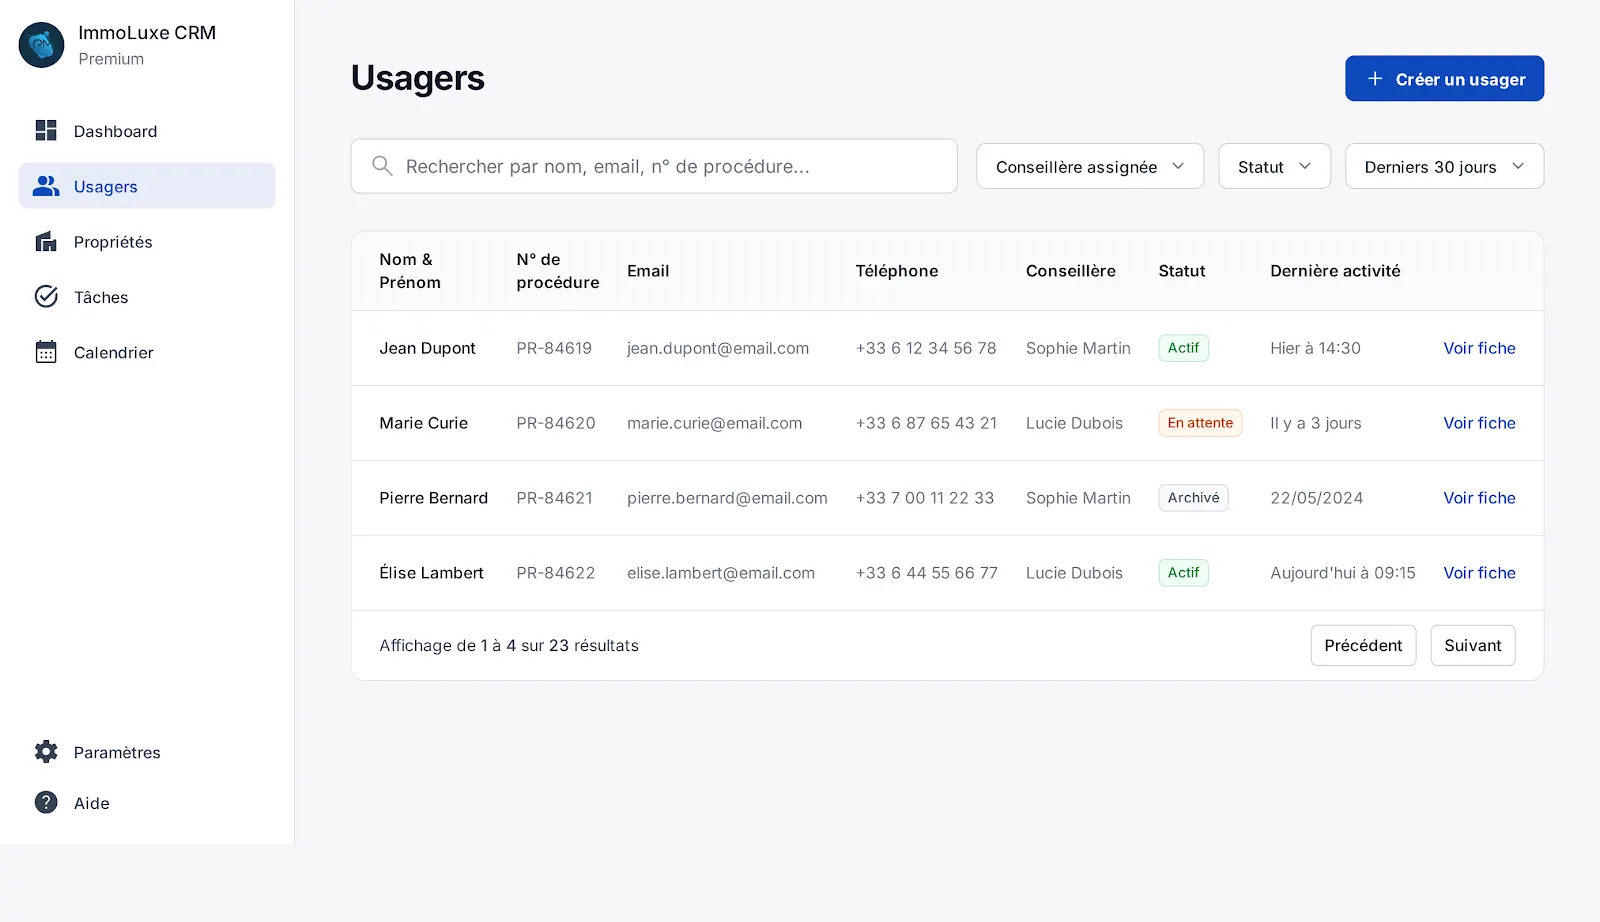This screenshot has height=922, width=1600.
Task: Click the Précédent pagination button
Action: pyautogui.click(x=1363, y=646)
